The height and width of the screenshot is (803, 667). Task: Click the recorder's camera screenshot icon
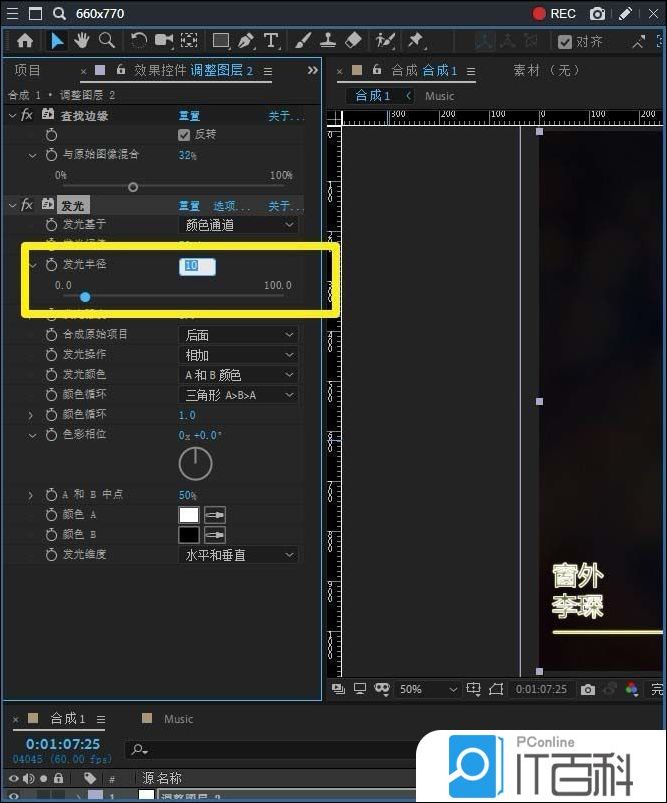click(597, 14)
